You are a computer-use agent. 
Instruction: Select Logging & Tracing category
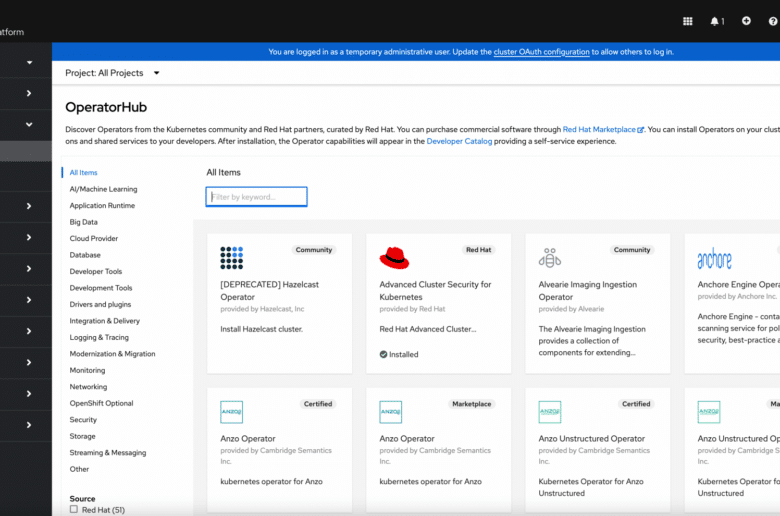click(x=99, y=337)
